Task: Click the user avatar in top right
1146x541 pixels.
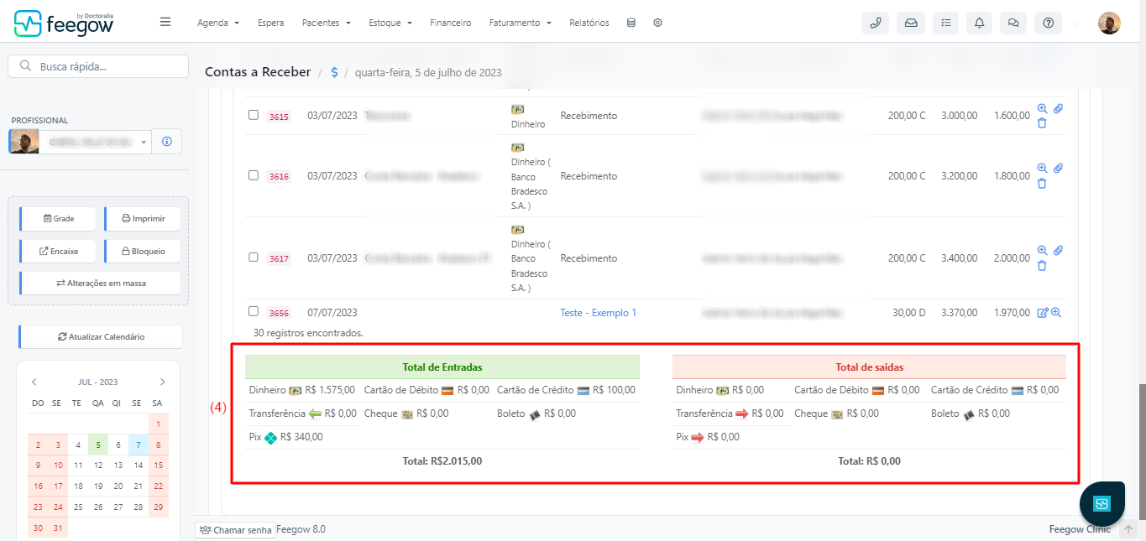Action: [1109, 23]
